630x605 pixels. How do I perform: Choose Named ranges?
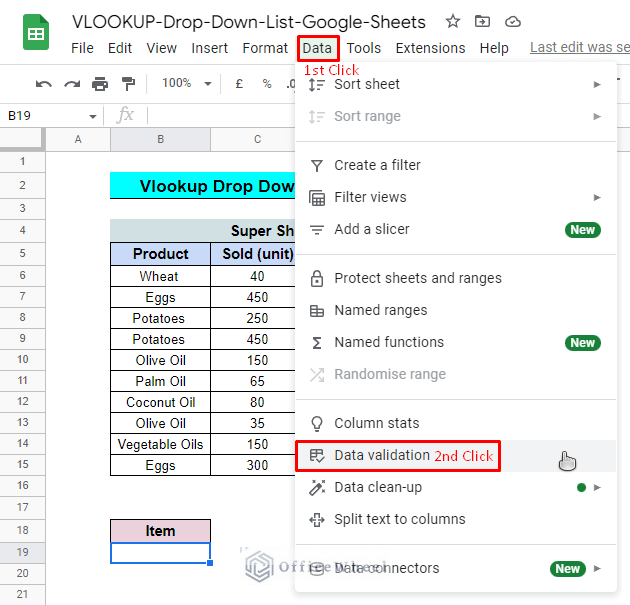pos(456,311)
